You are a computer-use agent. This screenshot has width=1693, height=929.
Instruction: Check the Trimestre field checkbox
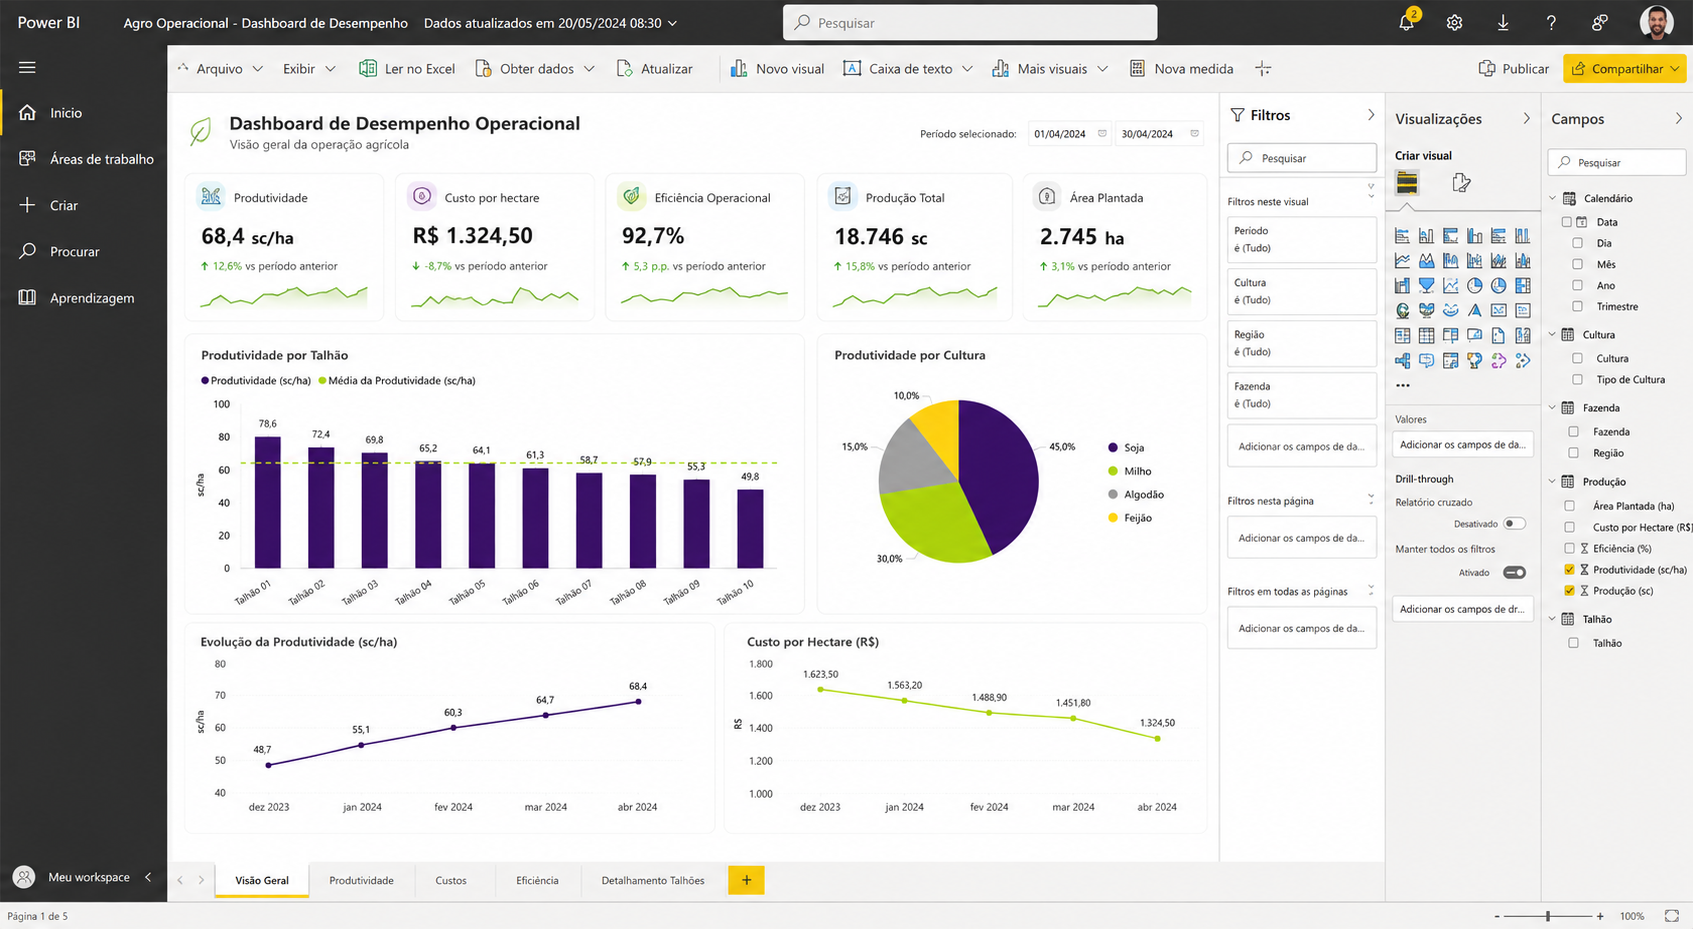click(x=1577, y=306)
